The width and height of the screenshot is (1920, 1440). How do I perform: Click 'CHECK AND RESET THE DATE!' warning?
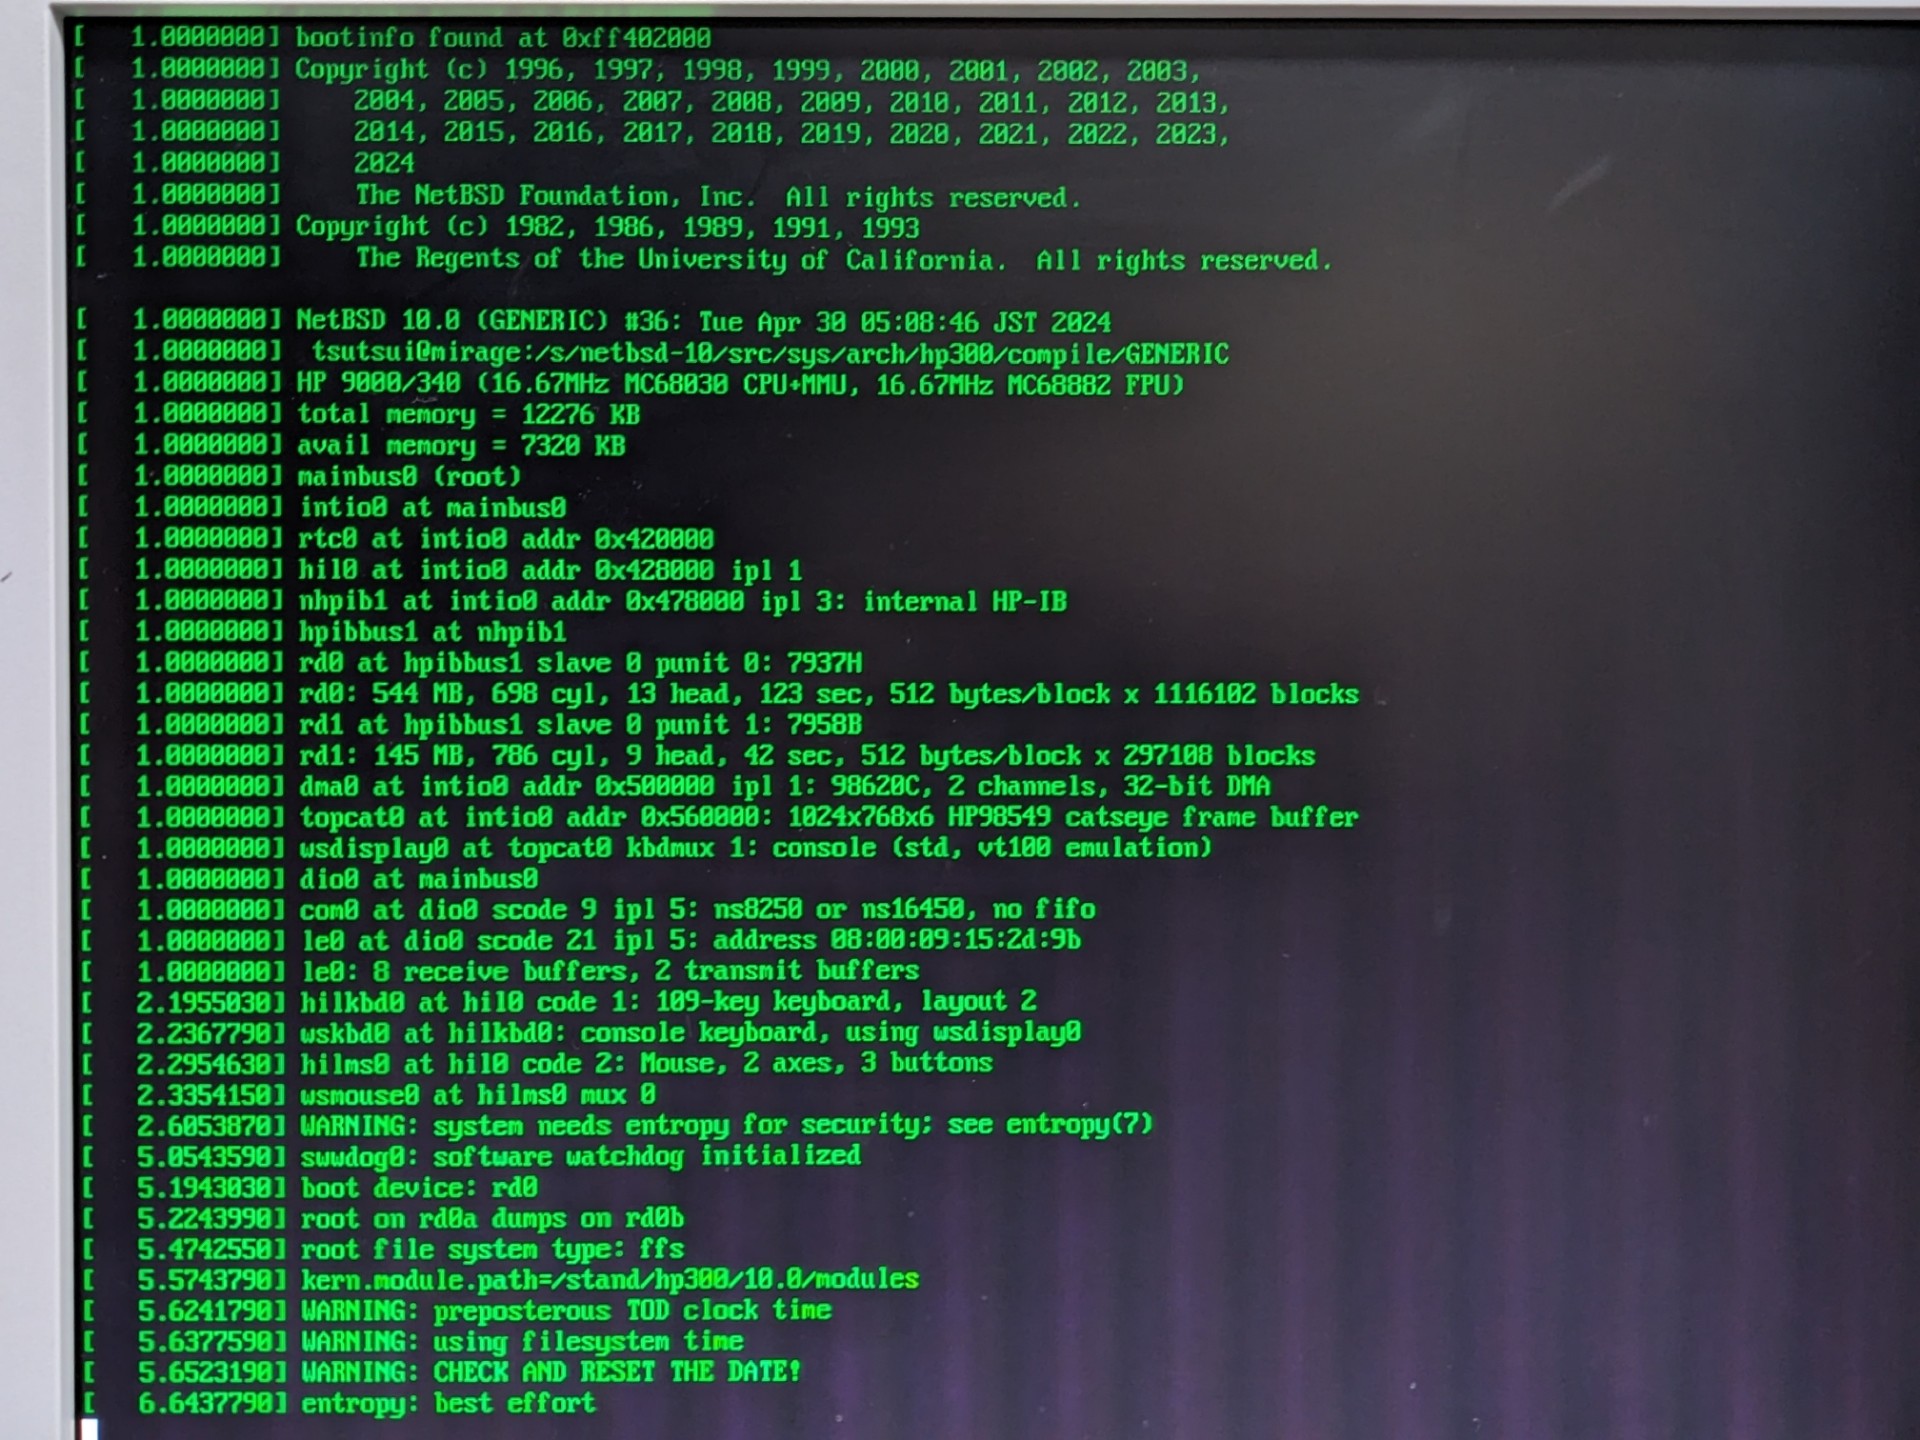[617, 1371]
